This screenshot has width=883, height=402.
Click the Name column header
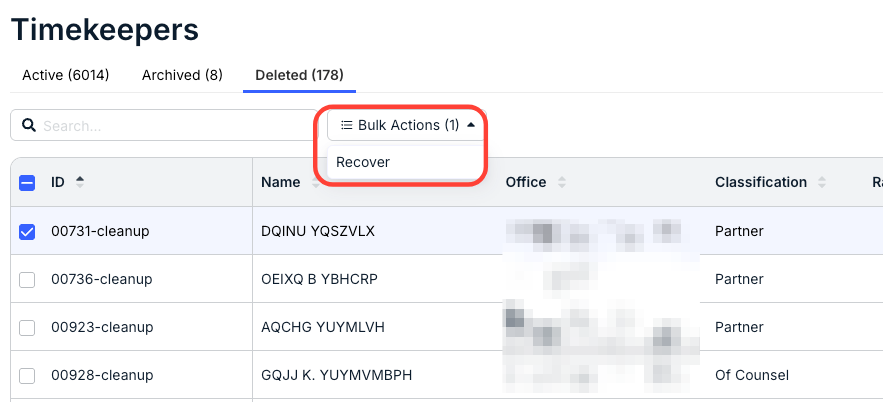tap(280, 182)
